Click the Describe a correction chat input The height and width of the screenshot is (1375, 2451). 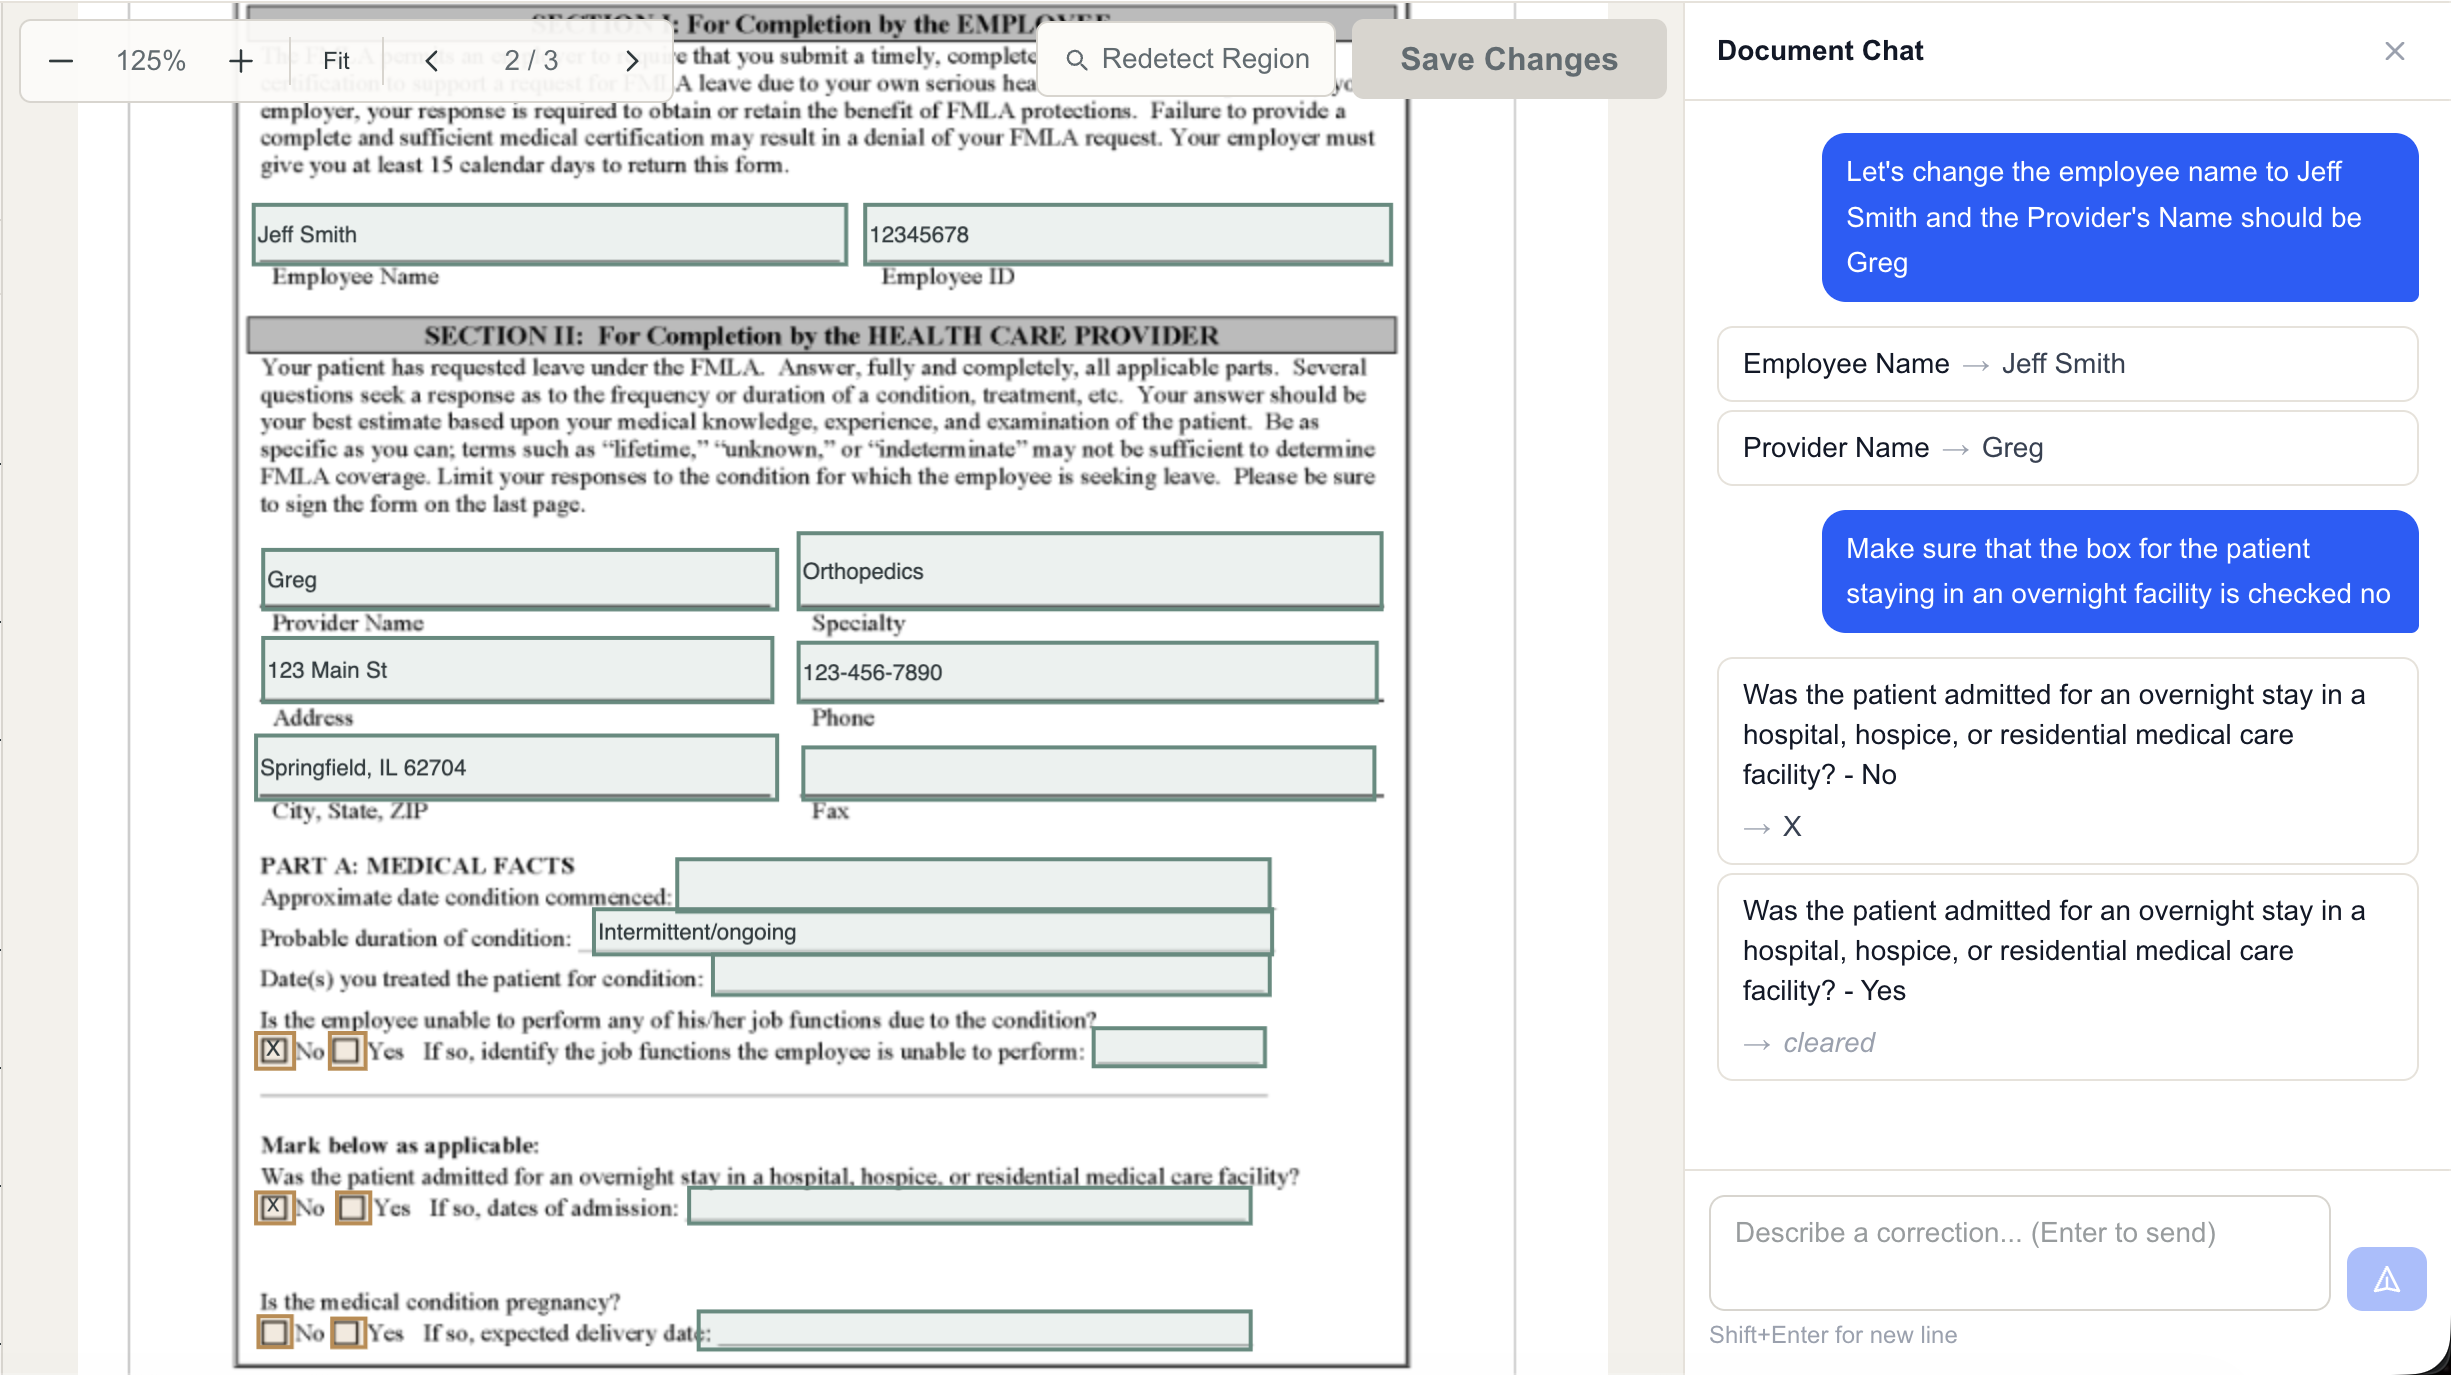pyautogui.click(x=2019, y=1253)
